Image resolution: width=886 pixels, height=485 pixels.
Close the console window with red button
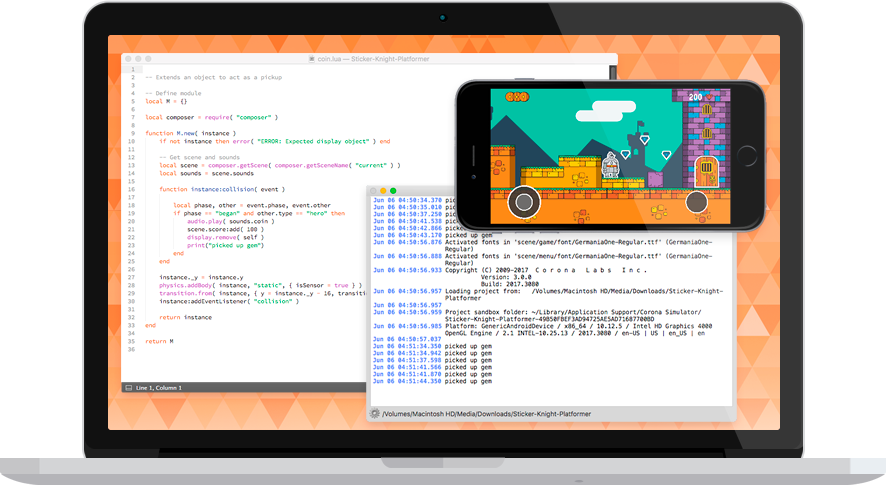coord(374,190)
